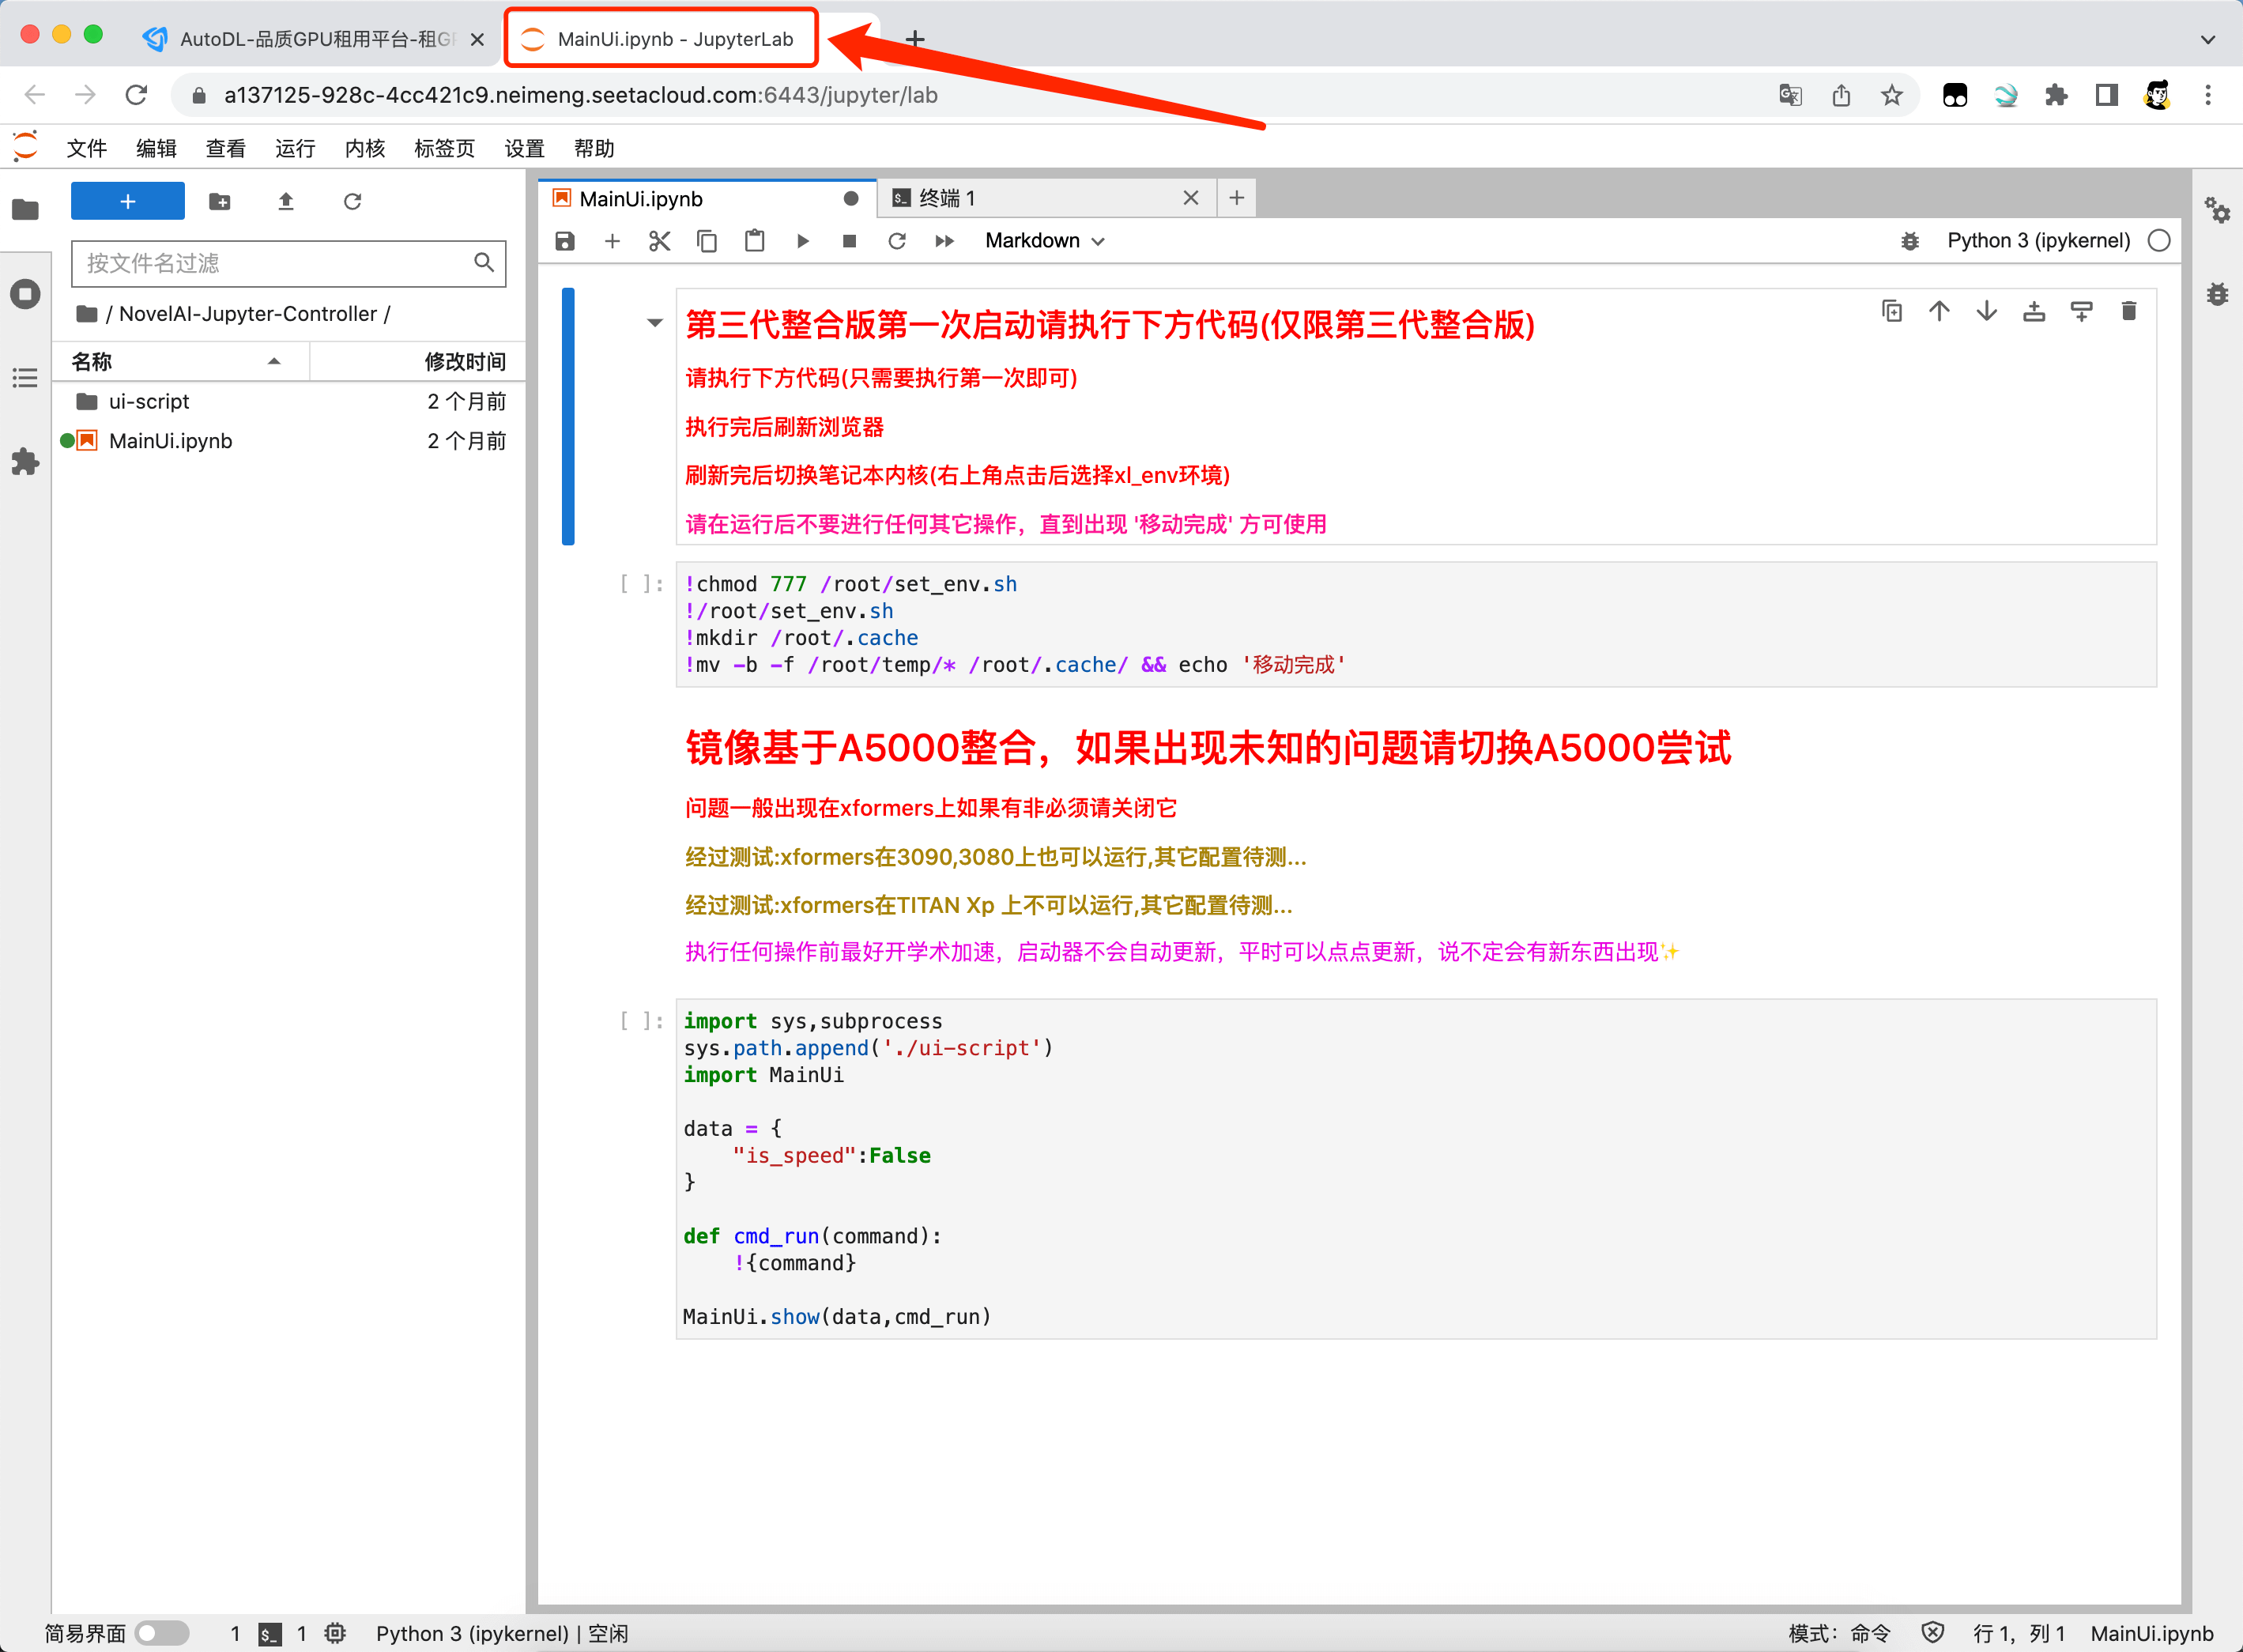2243x1652 pixels.
Task: Delete the selected cell with the trash icon
Action: 2128,312
